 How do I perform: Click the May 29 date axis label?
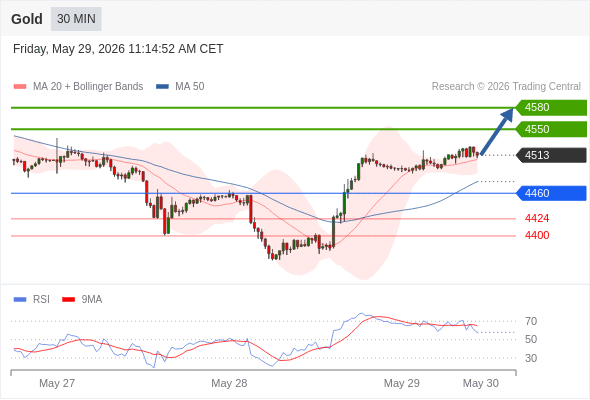click(401, 383)
